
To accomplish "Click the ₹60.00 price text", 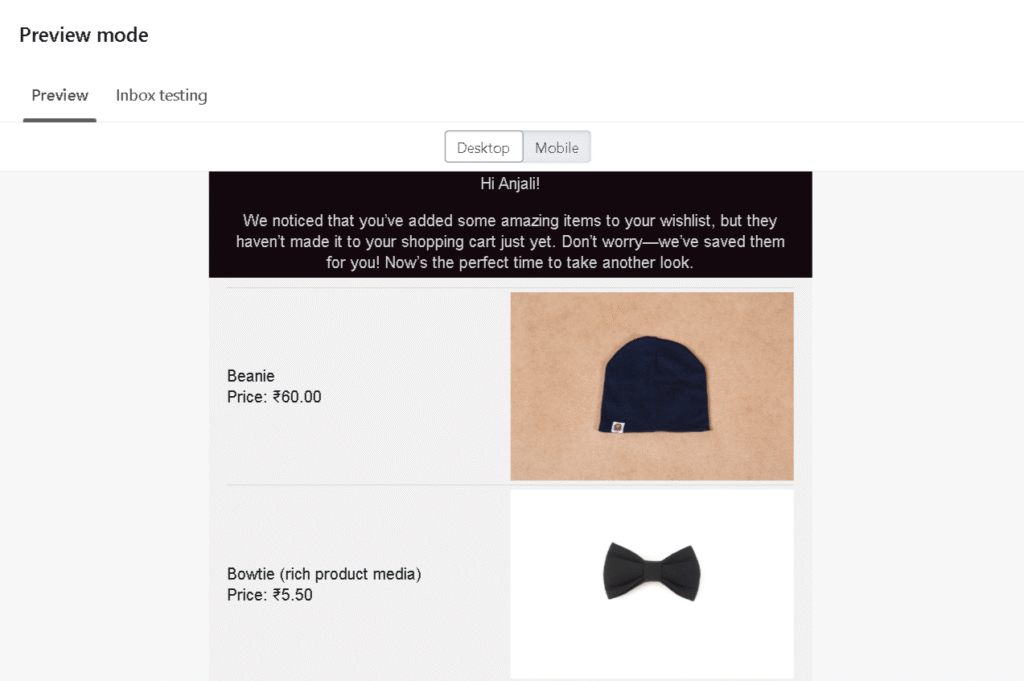I will (297, 397).
